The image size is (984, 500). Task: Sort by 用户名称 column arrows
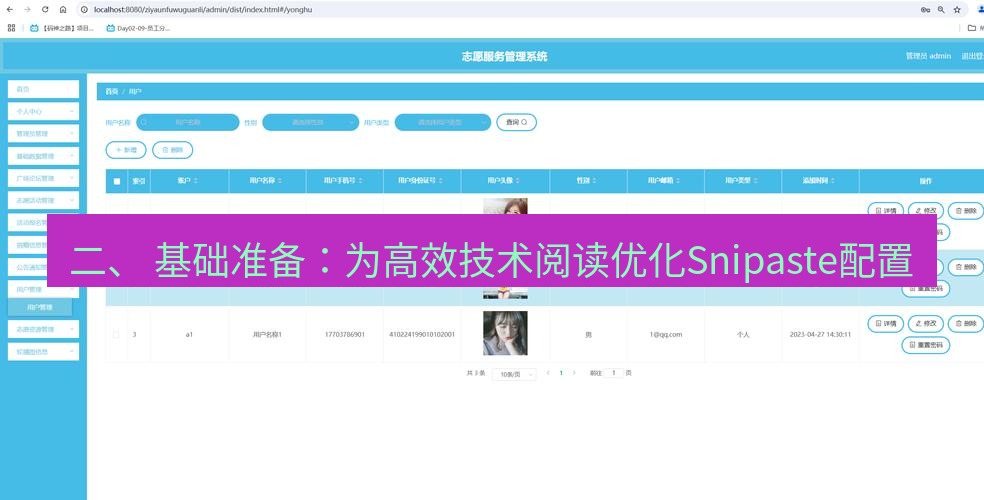coord(280,181)
